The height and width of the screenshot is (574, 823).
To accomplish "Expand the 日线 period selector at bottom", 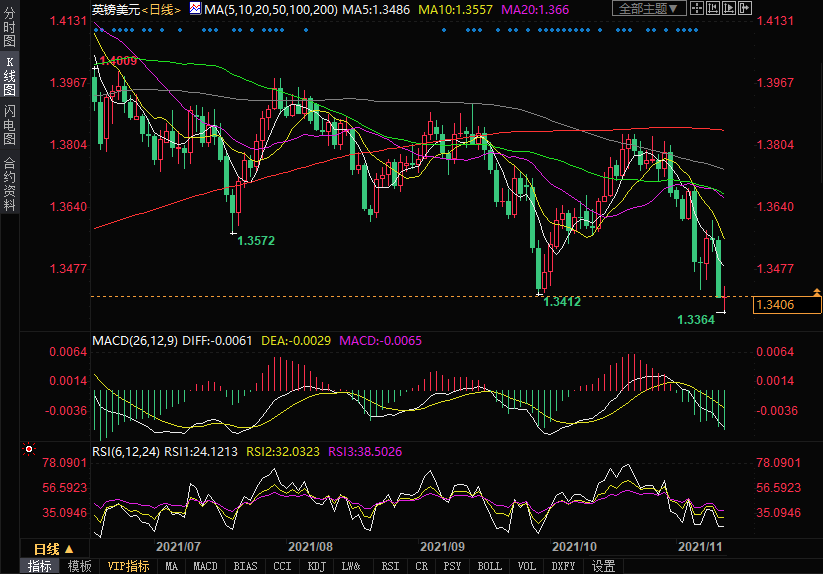I will tap(54, 549).
